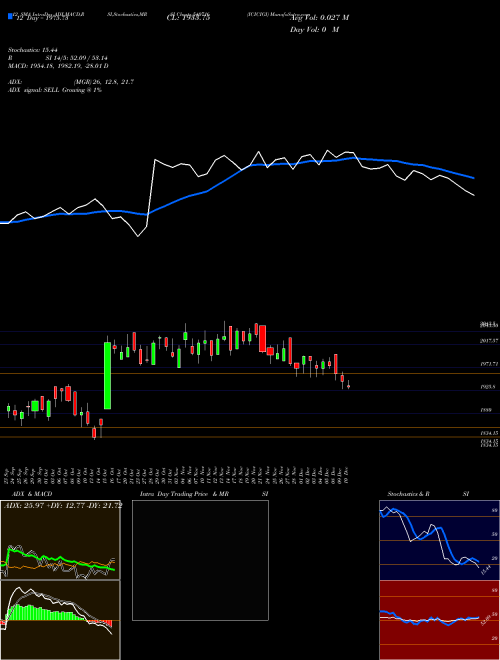500x660 pixels.
Task: Click the large green breakout candlestick
Action: (x=107, y=375)
